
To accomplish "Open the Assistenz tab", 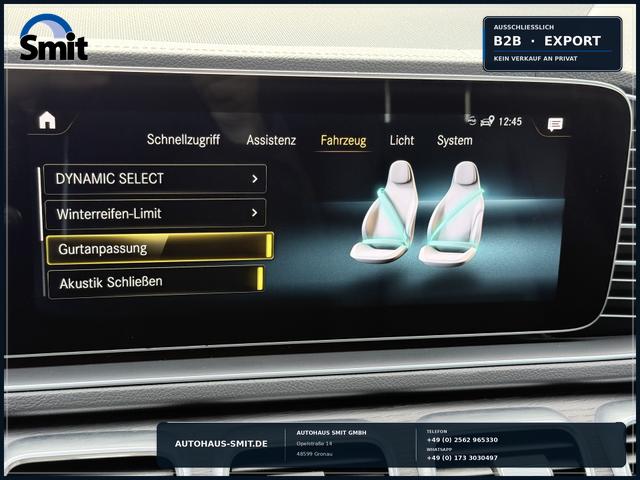I will 271,140.
